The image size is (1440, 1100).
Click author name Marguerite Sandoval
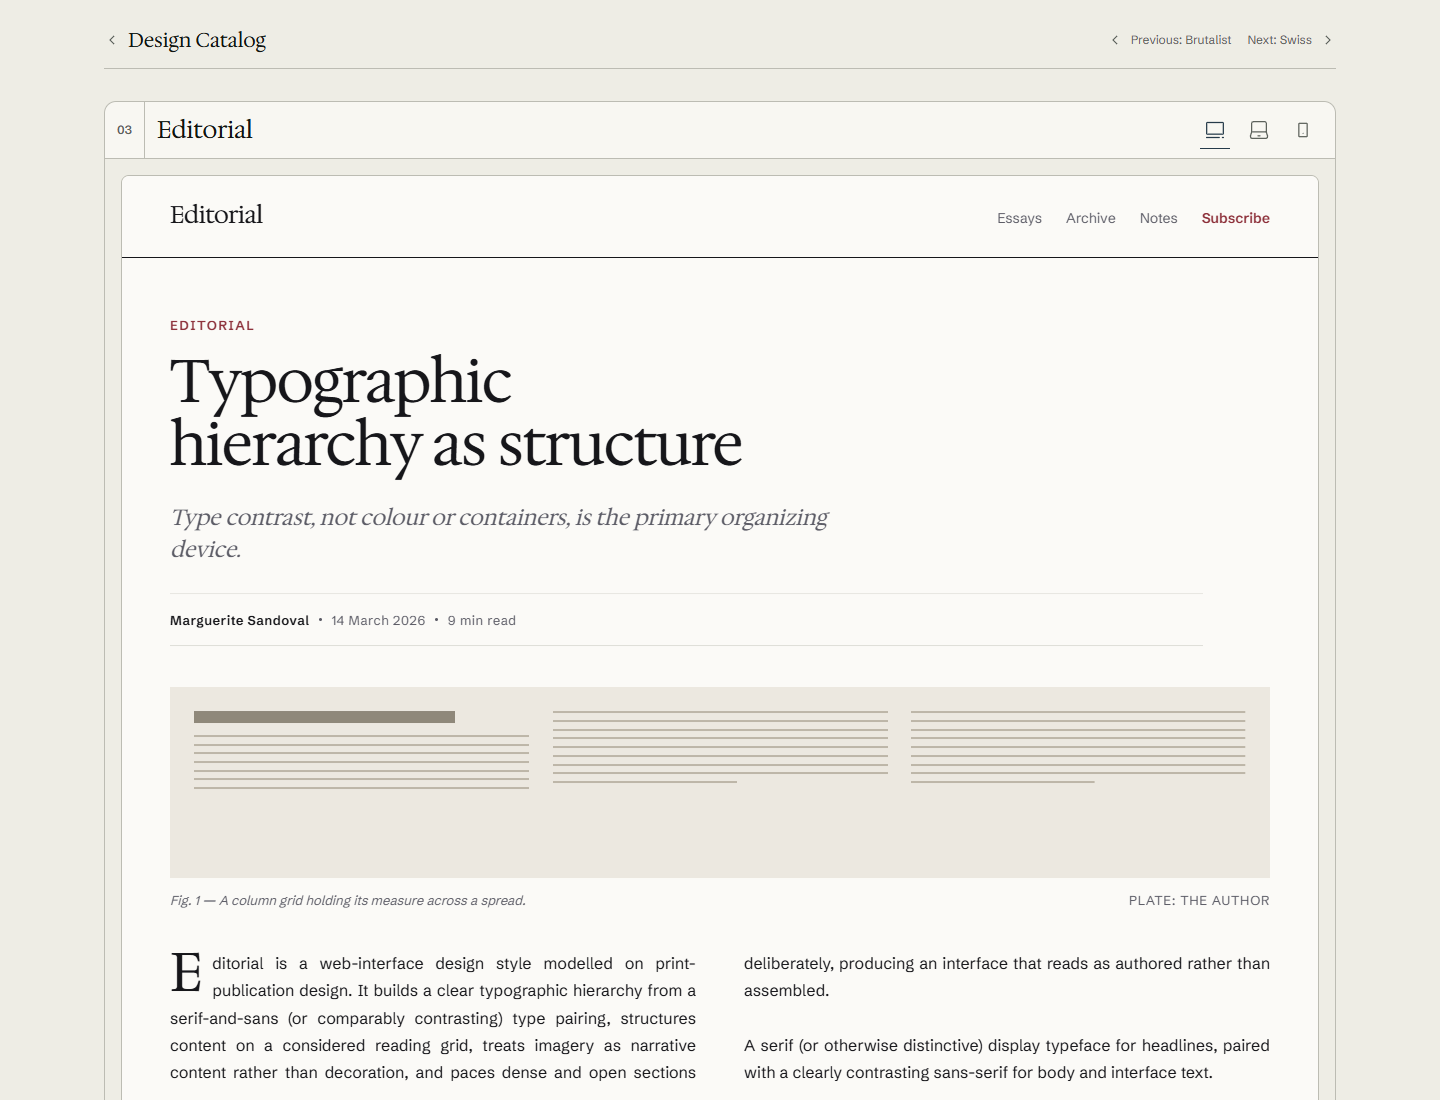click(x=240, y=621)
